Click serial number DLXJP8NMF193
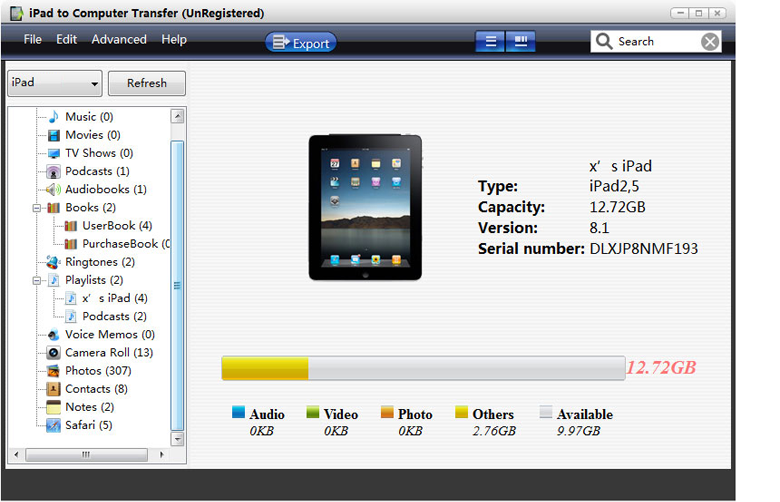 click(644, 249)
